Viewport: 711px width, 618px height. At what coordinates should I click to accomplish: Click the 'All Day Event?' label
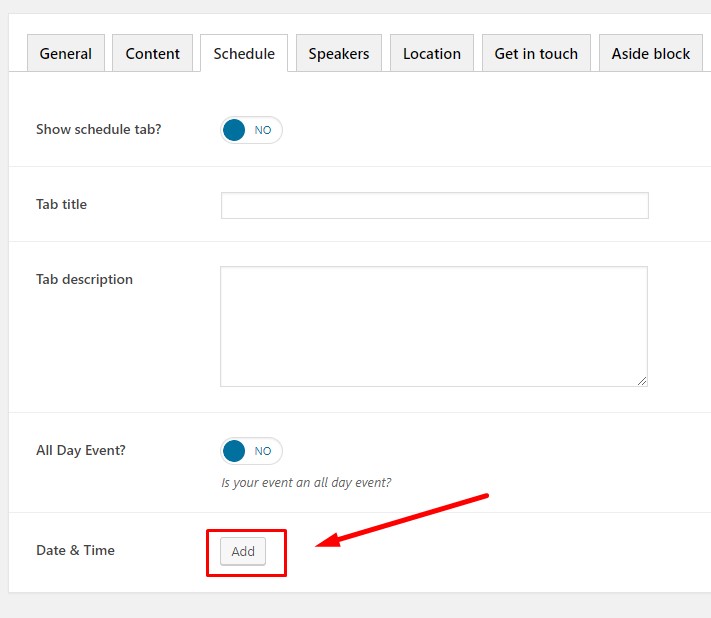[x=81, y=450]
